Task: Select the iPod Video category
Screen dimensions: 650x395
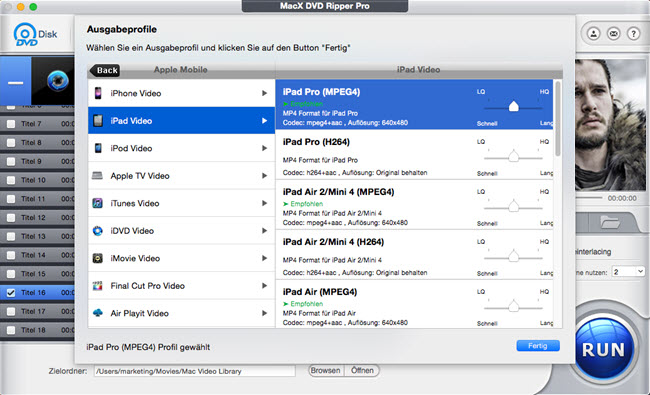Action: pos(182,148)
